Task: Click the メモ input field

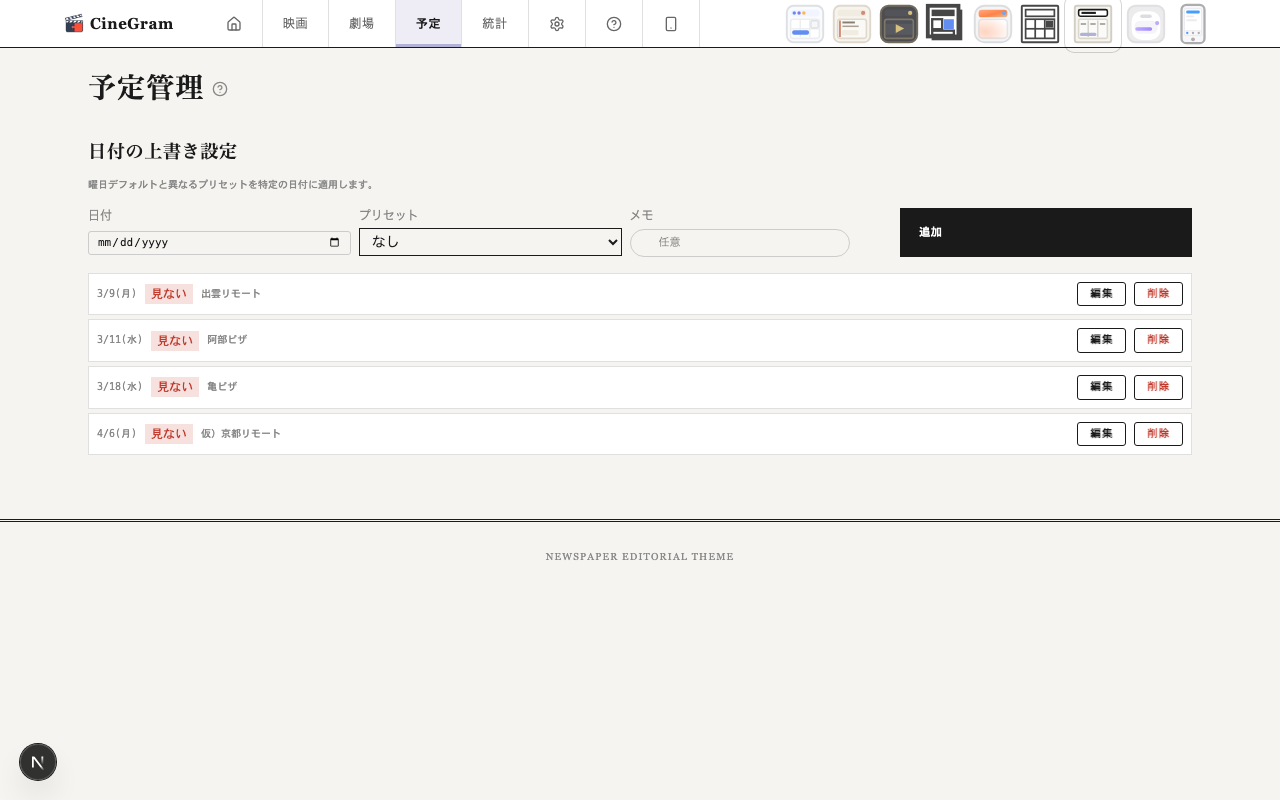Action: click(x=740, y=243)
